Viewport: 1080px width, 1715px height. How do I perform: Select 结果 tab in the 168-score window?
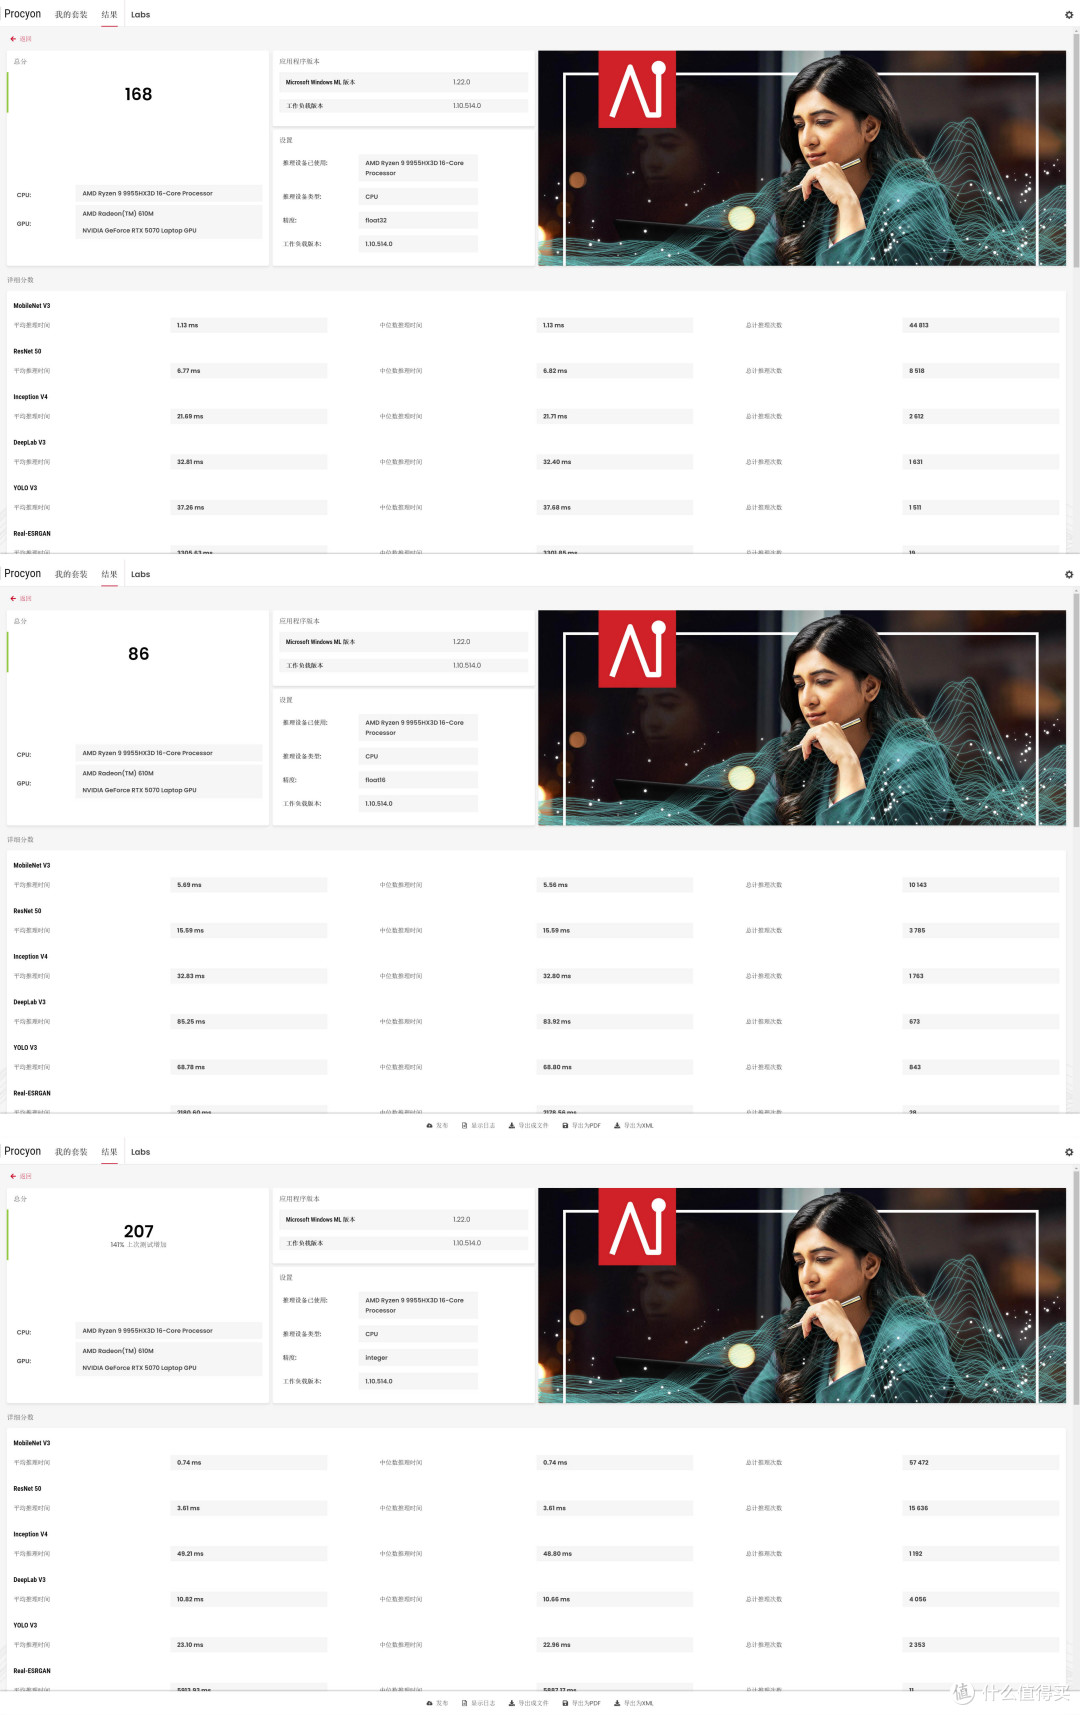[x=109, y=15]
